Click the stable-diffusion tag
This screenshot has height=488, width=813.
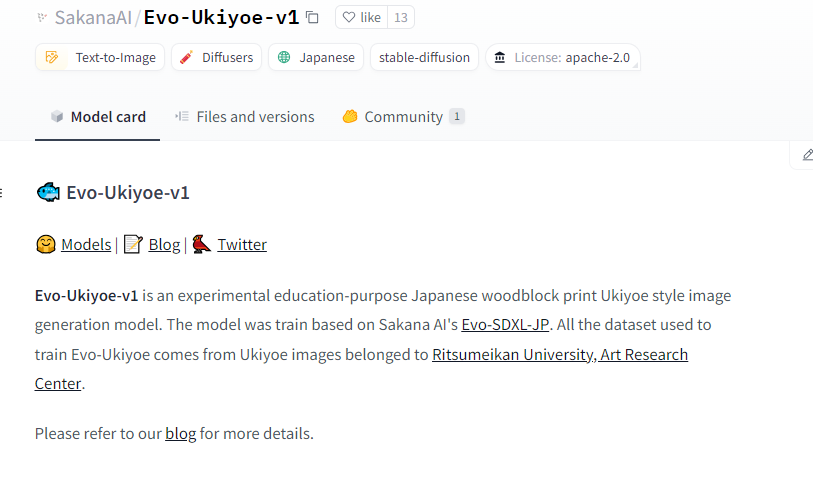424,57
